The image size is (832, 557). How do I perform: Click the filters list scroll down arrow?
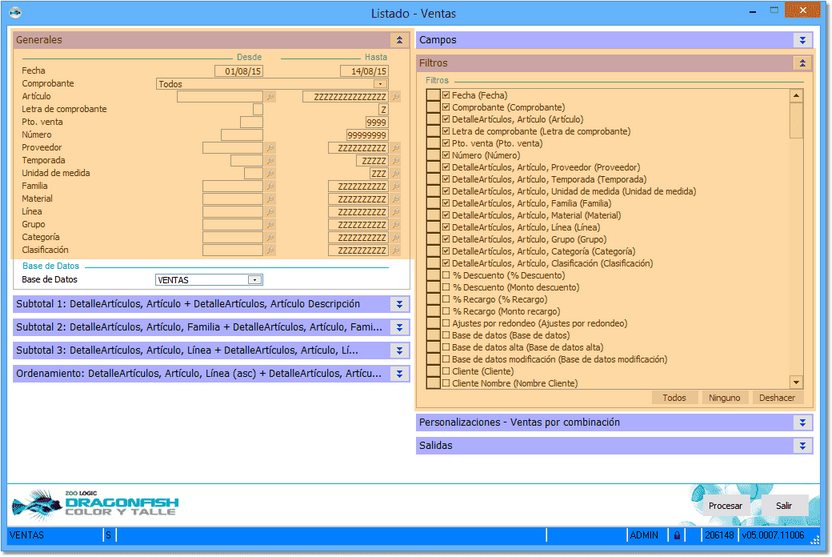pos(796,382)
